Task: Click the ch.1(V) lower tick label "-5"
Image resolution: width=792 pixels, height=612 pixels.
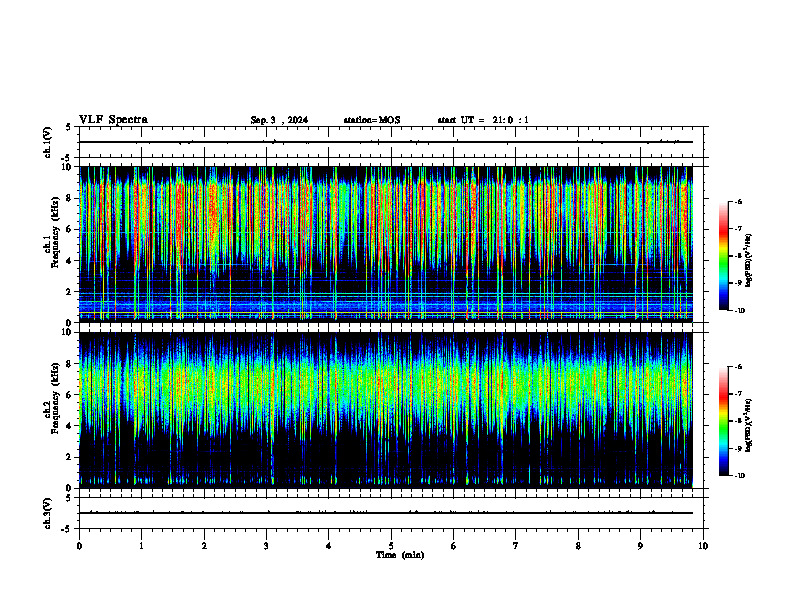Action: (x=67, y=158)
